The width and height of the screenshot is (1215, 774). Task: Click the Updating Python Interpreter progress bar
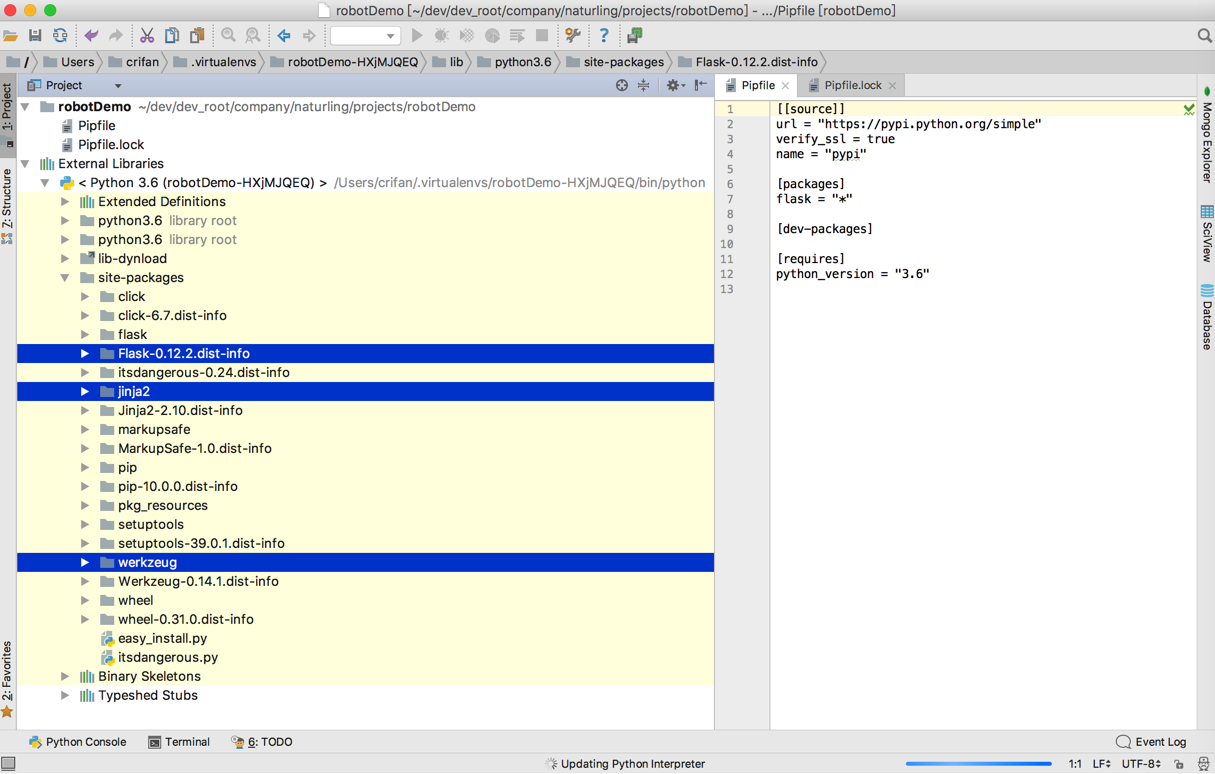pyautogui.click(x=977, y=764)
